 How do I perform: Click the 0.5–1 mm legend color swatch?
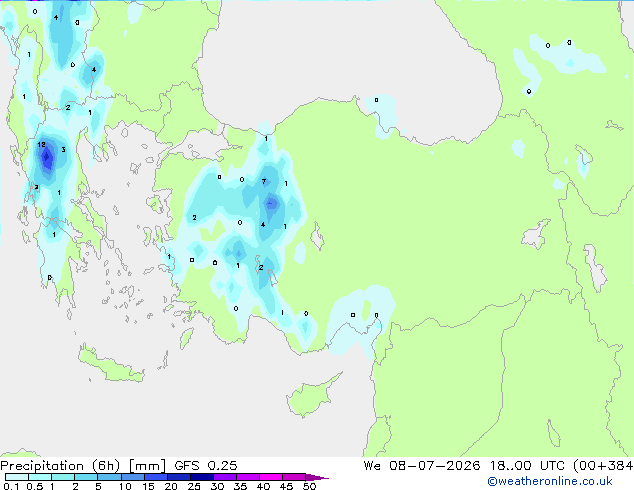pyautogui.click(x=40, y=477)
